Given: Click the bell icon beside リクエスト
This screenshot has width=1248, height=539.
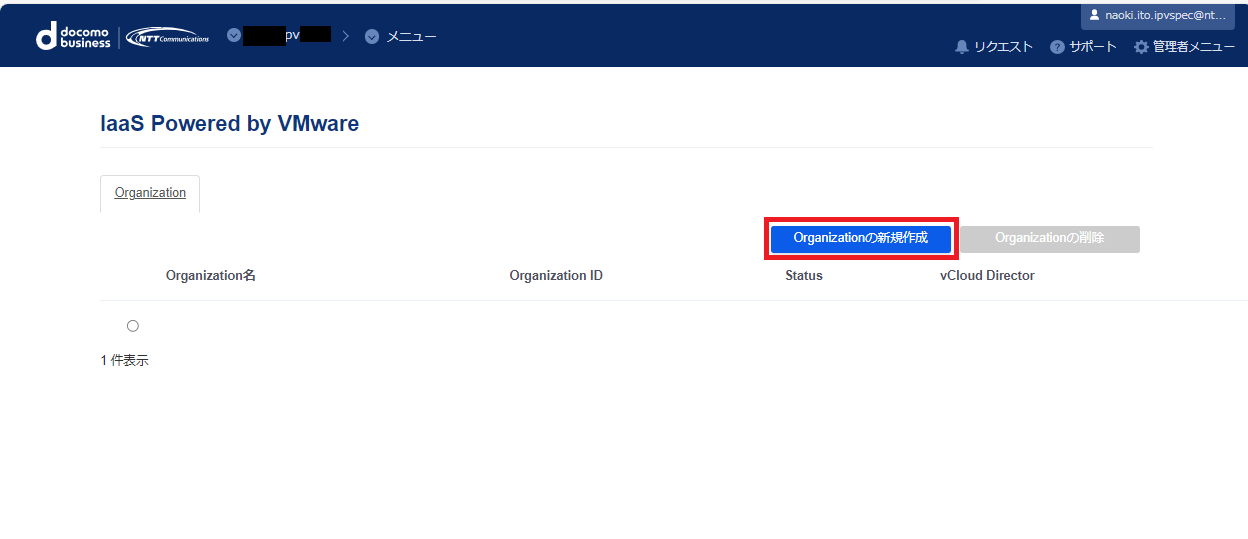Looking at the screenshot, I should (962, 47).
